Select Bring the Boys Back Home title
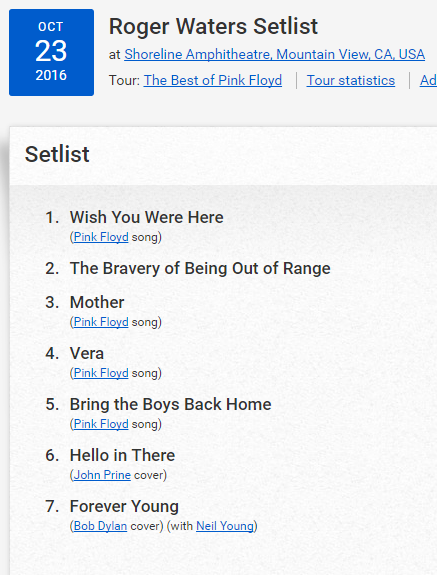 170,404
